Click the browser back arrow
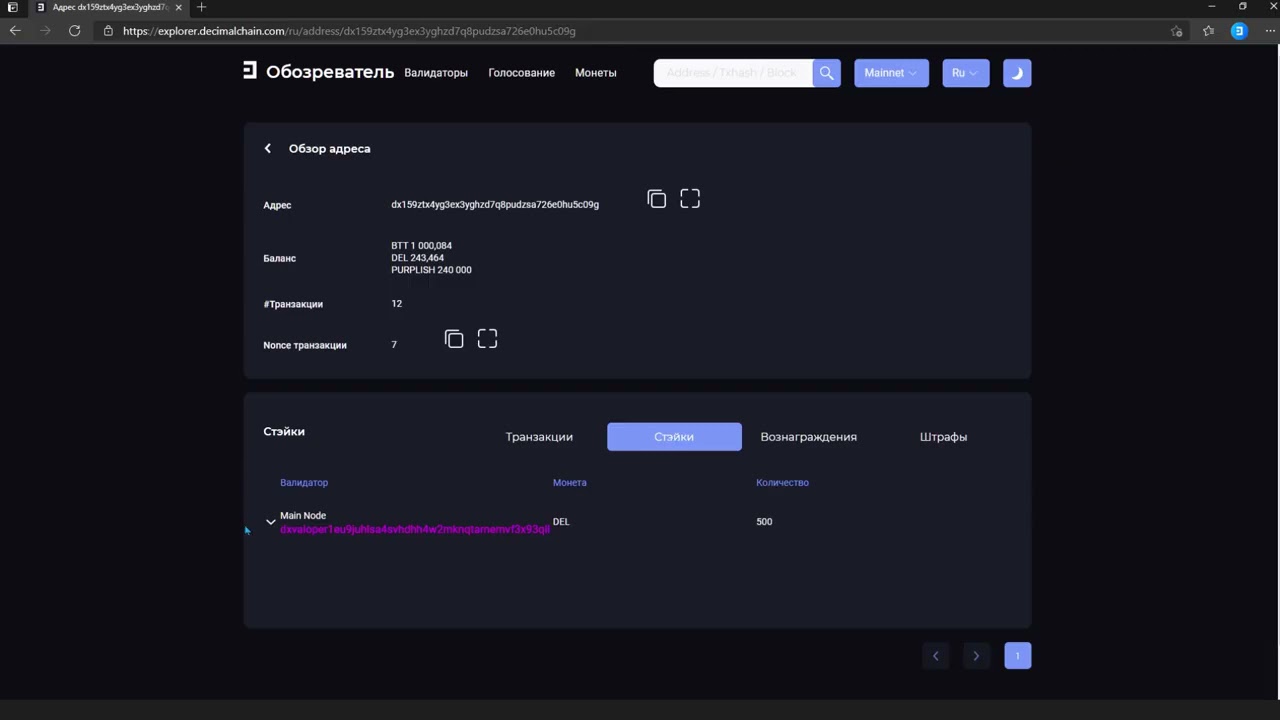Image resolution: width=1280 pixels, height=720 pixels. [x=15, y=31]
